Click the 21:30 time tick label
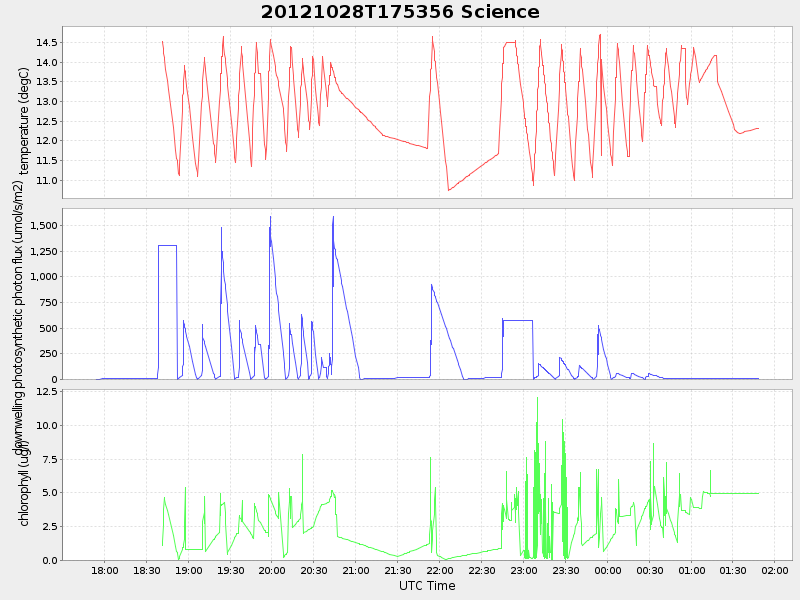The width and height of the screenshot is (800, 600). coord(398,570)
